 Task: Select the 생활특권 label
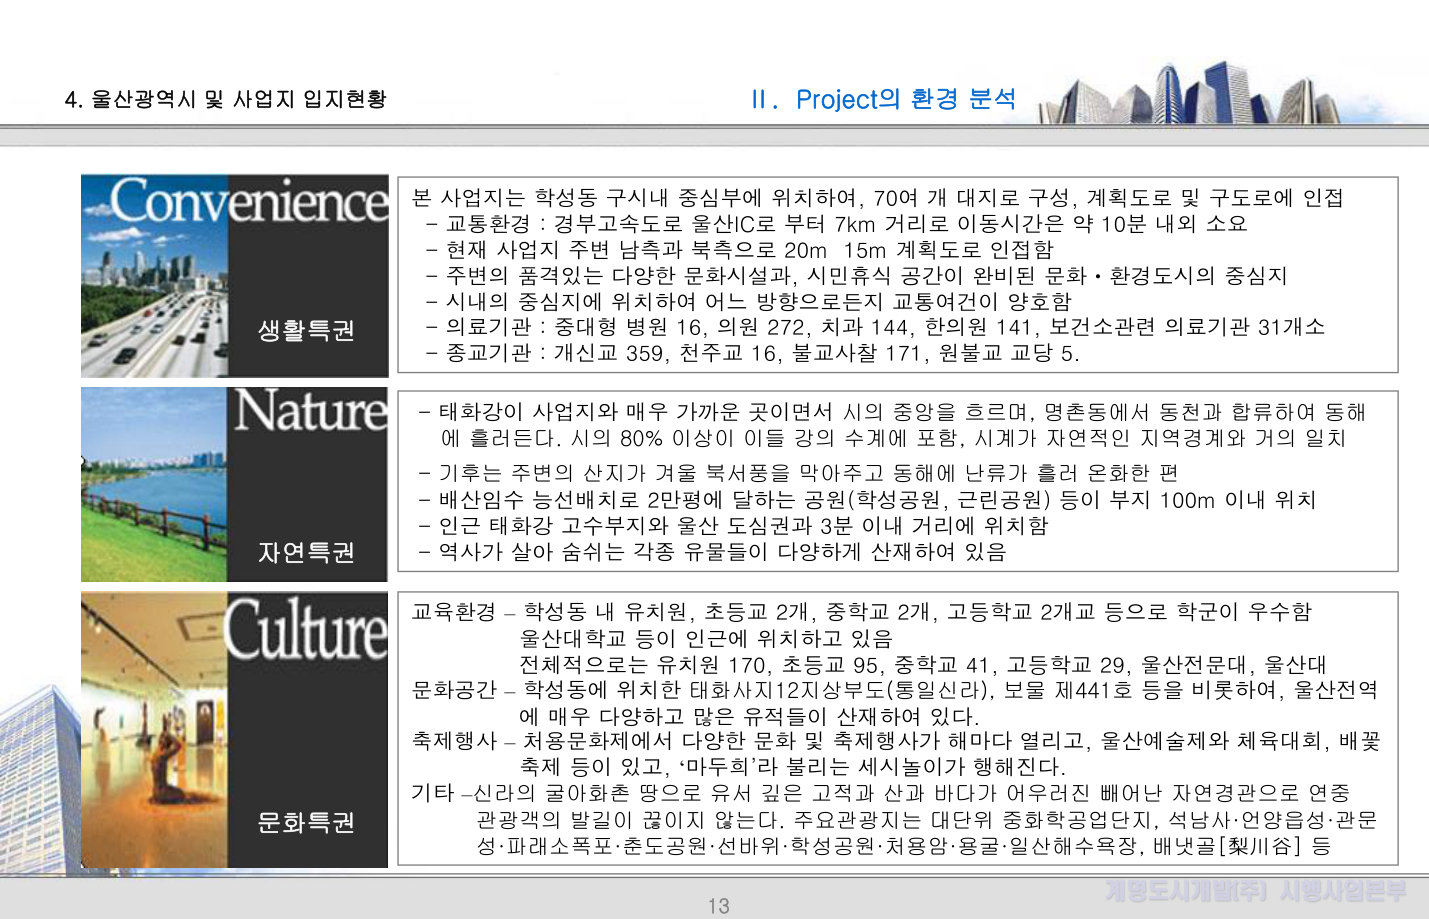[x=306, y=330]
